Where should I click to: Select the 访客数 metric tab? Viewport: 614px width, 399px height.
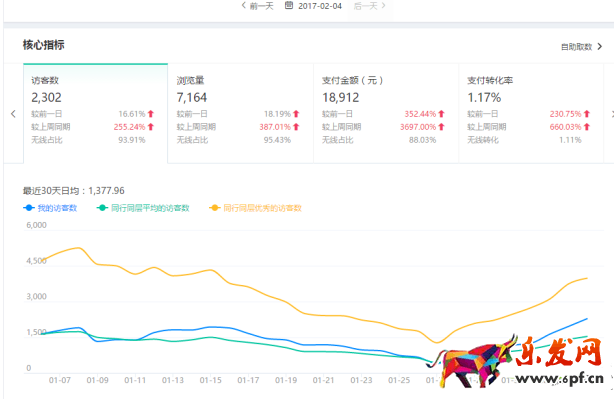[96, 113]
